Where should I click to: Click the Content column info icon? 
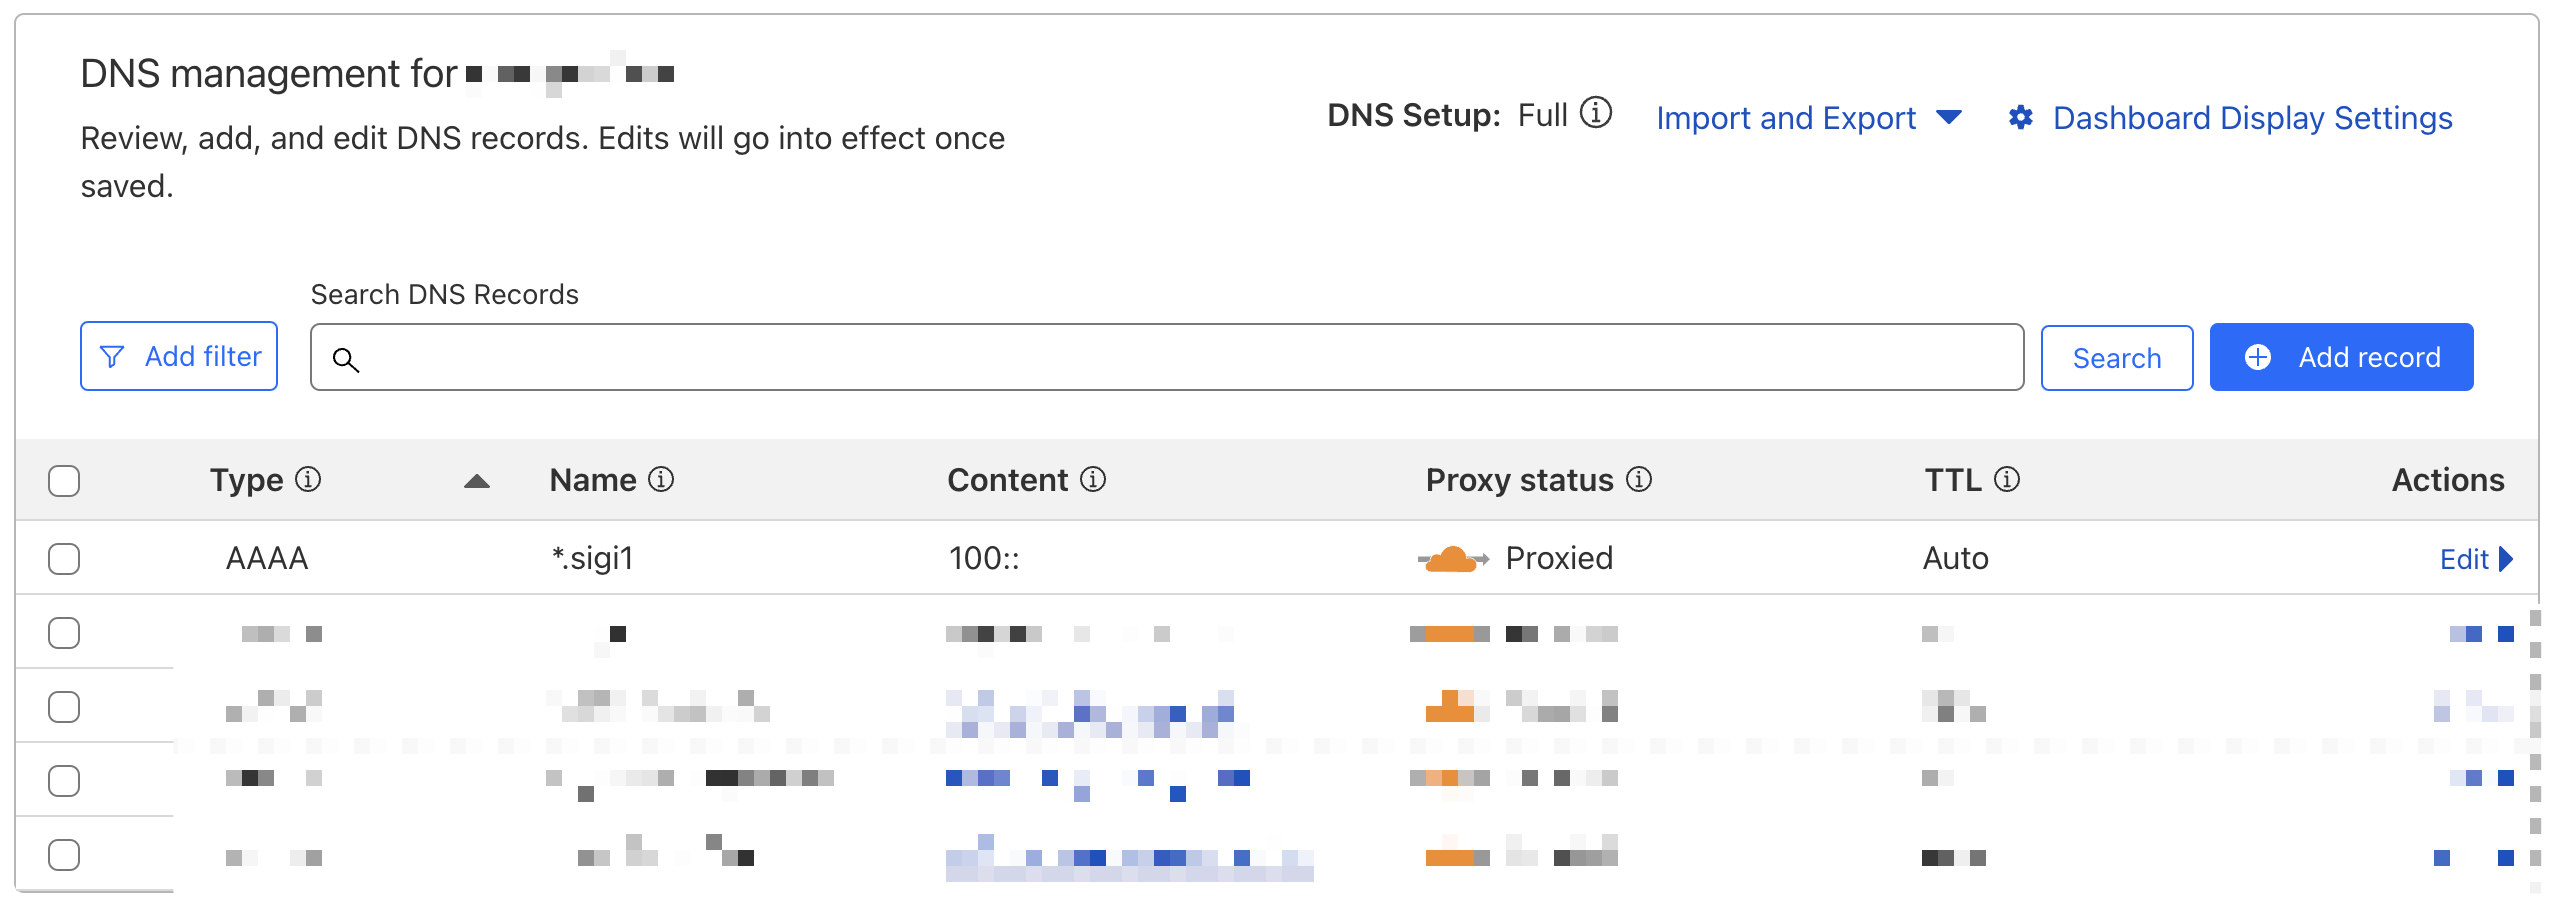[1093, 480]
